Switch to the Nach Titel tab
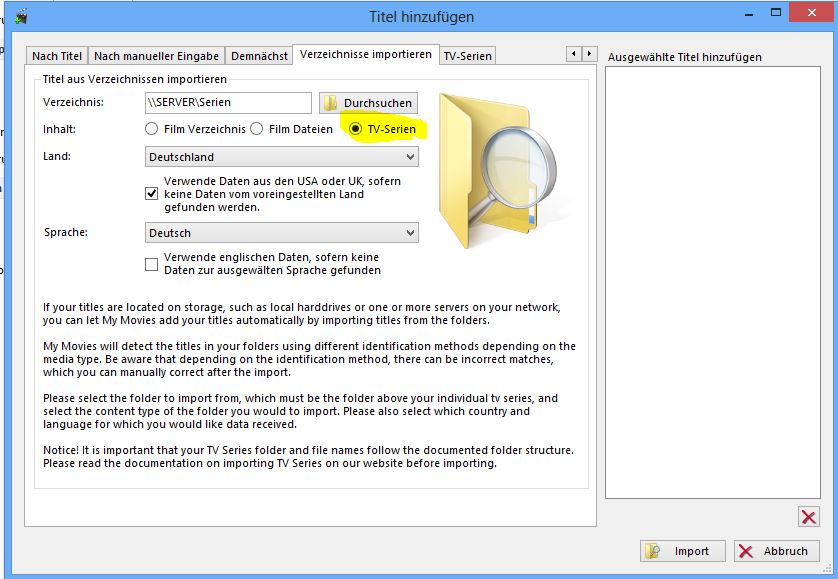 (x=57, y=56)
